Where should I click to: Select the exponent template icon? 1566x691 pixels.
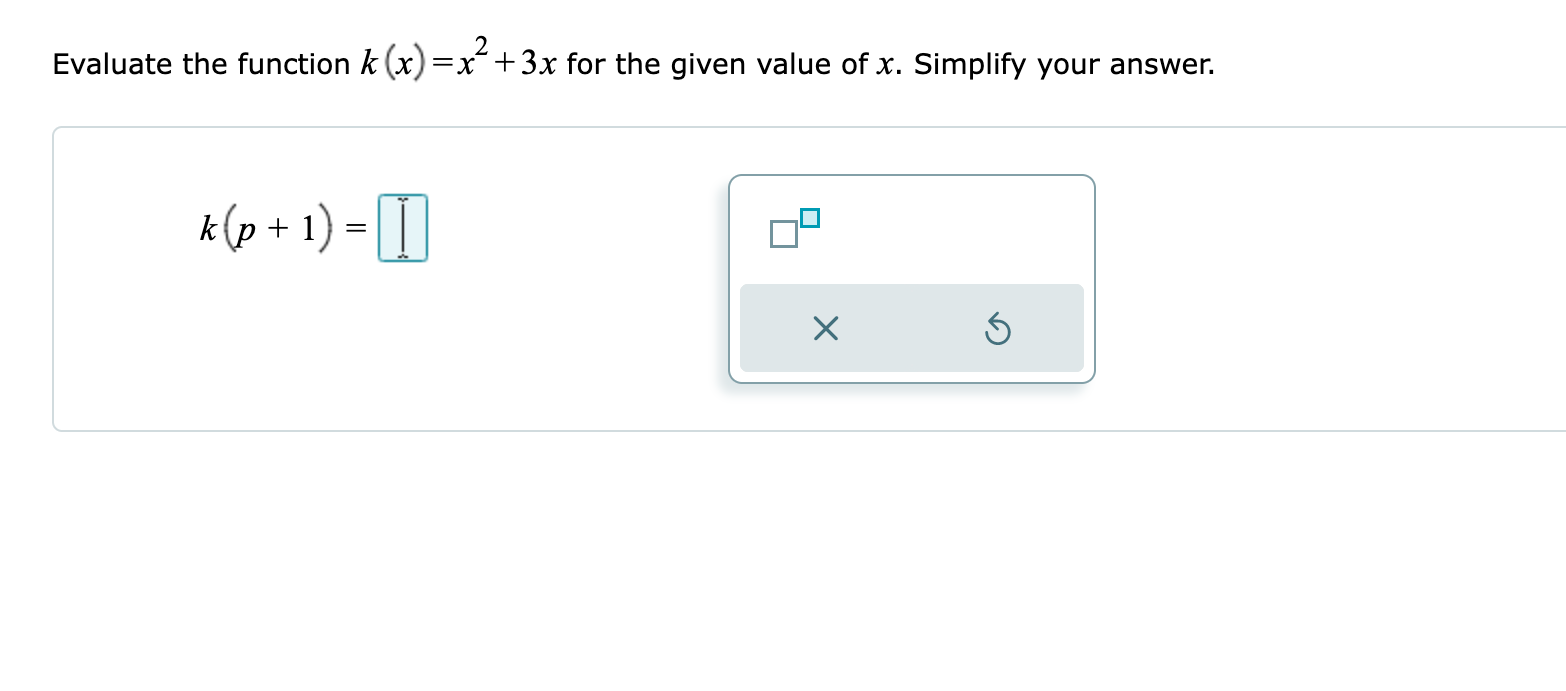click(793, 225)
